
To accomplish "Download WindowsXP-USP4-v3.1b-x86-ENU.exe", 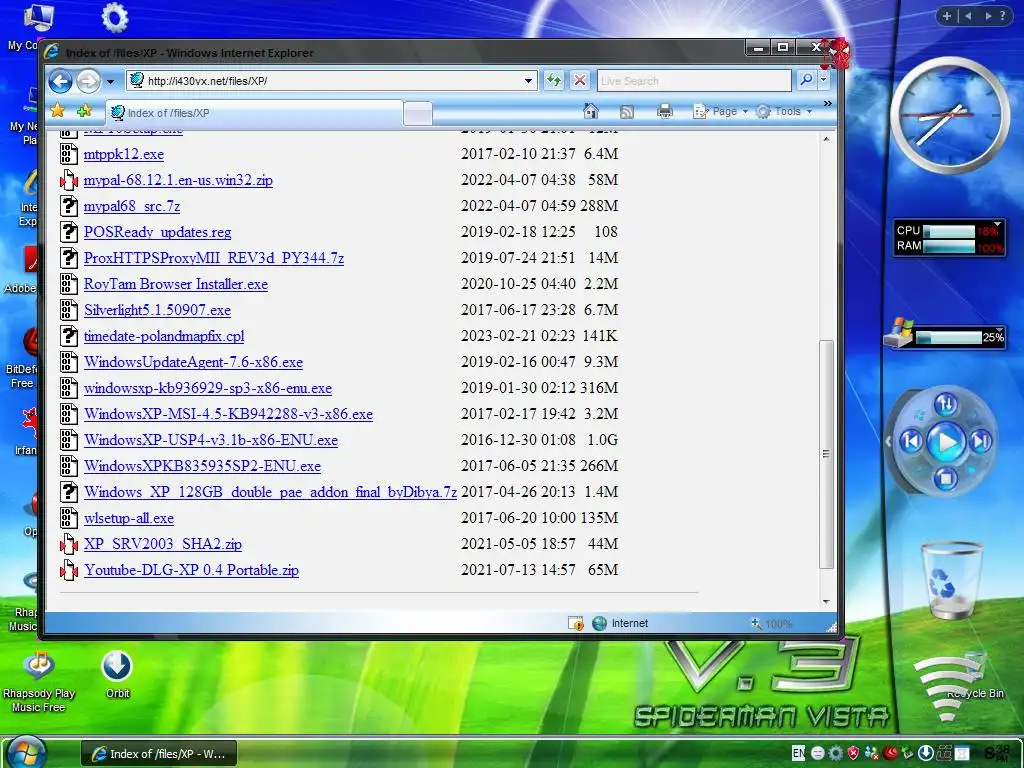I will [211, 440].
